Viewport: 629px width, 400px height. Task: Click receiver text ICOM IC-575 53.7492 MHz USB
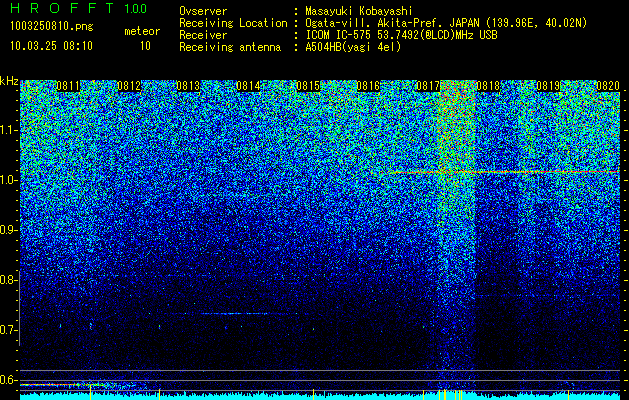(x=401, y=35)
